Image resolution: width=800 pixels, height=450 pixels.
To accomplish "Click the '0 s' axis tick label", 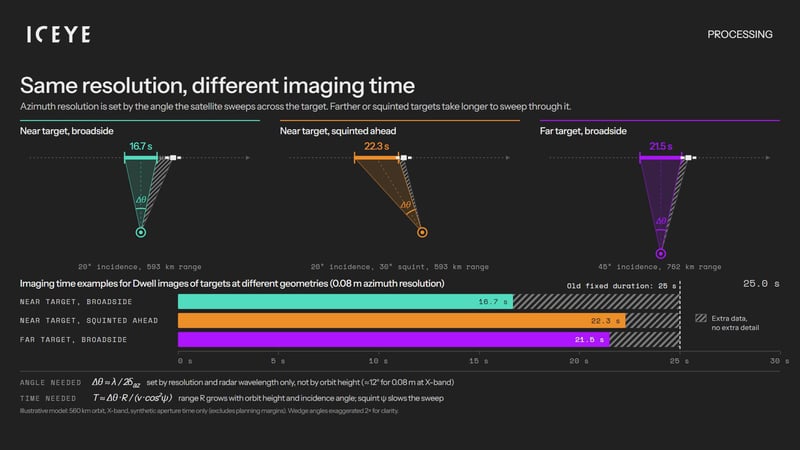I will coord(185,361).
